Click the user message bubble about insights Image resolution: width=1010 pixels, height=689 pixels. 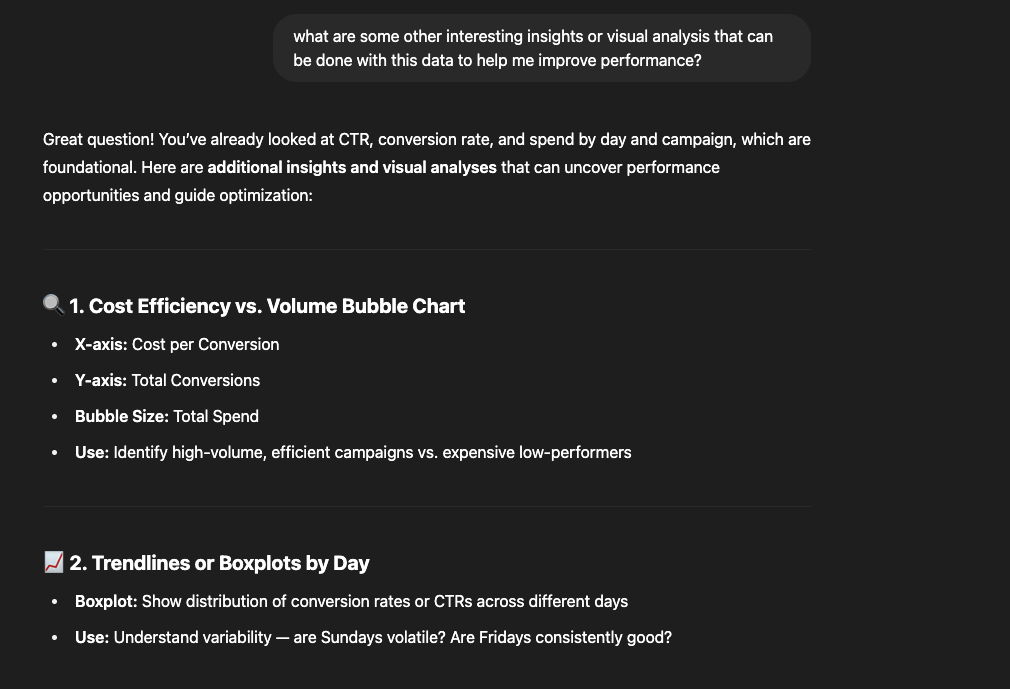point(542,48)
